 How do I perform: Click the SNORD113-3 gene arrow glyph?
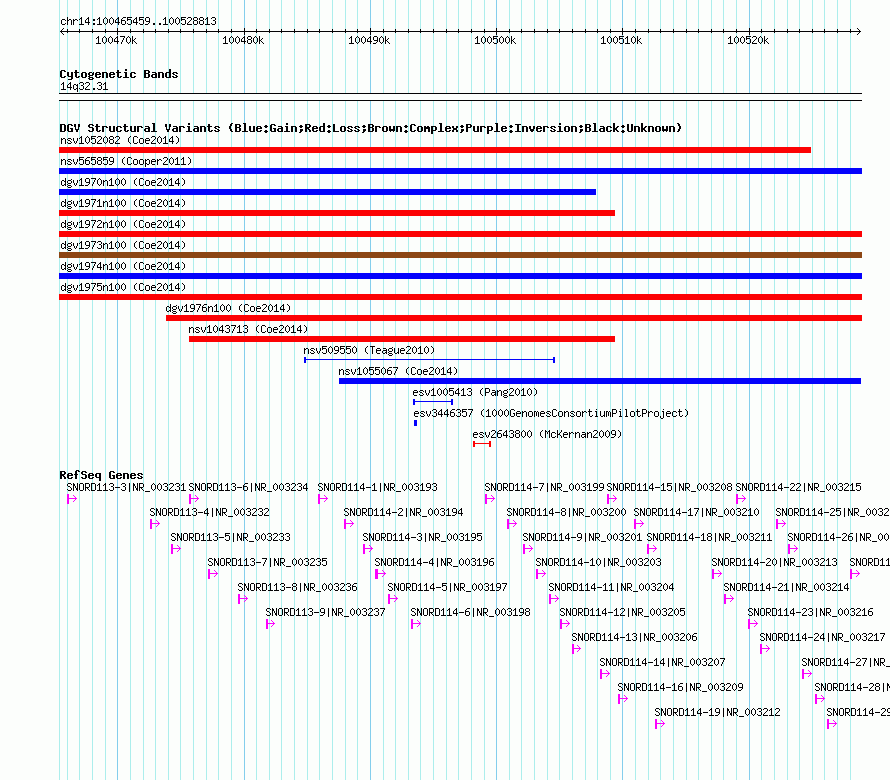pyautogui.click(x=72, y=499)
